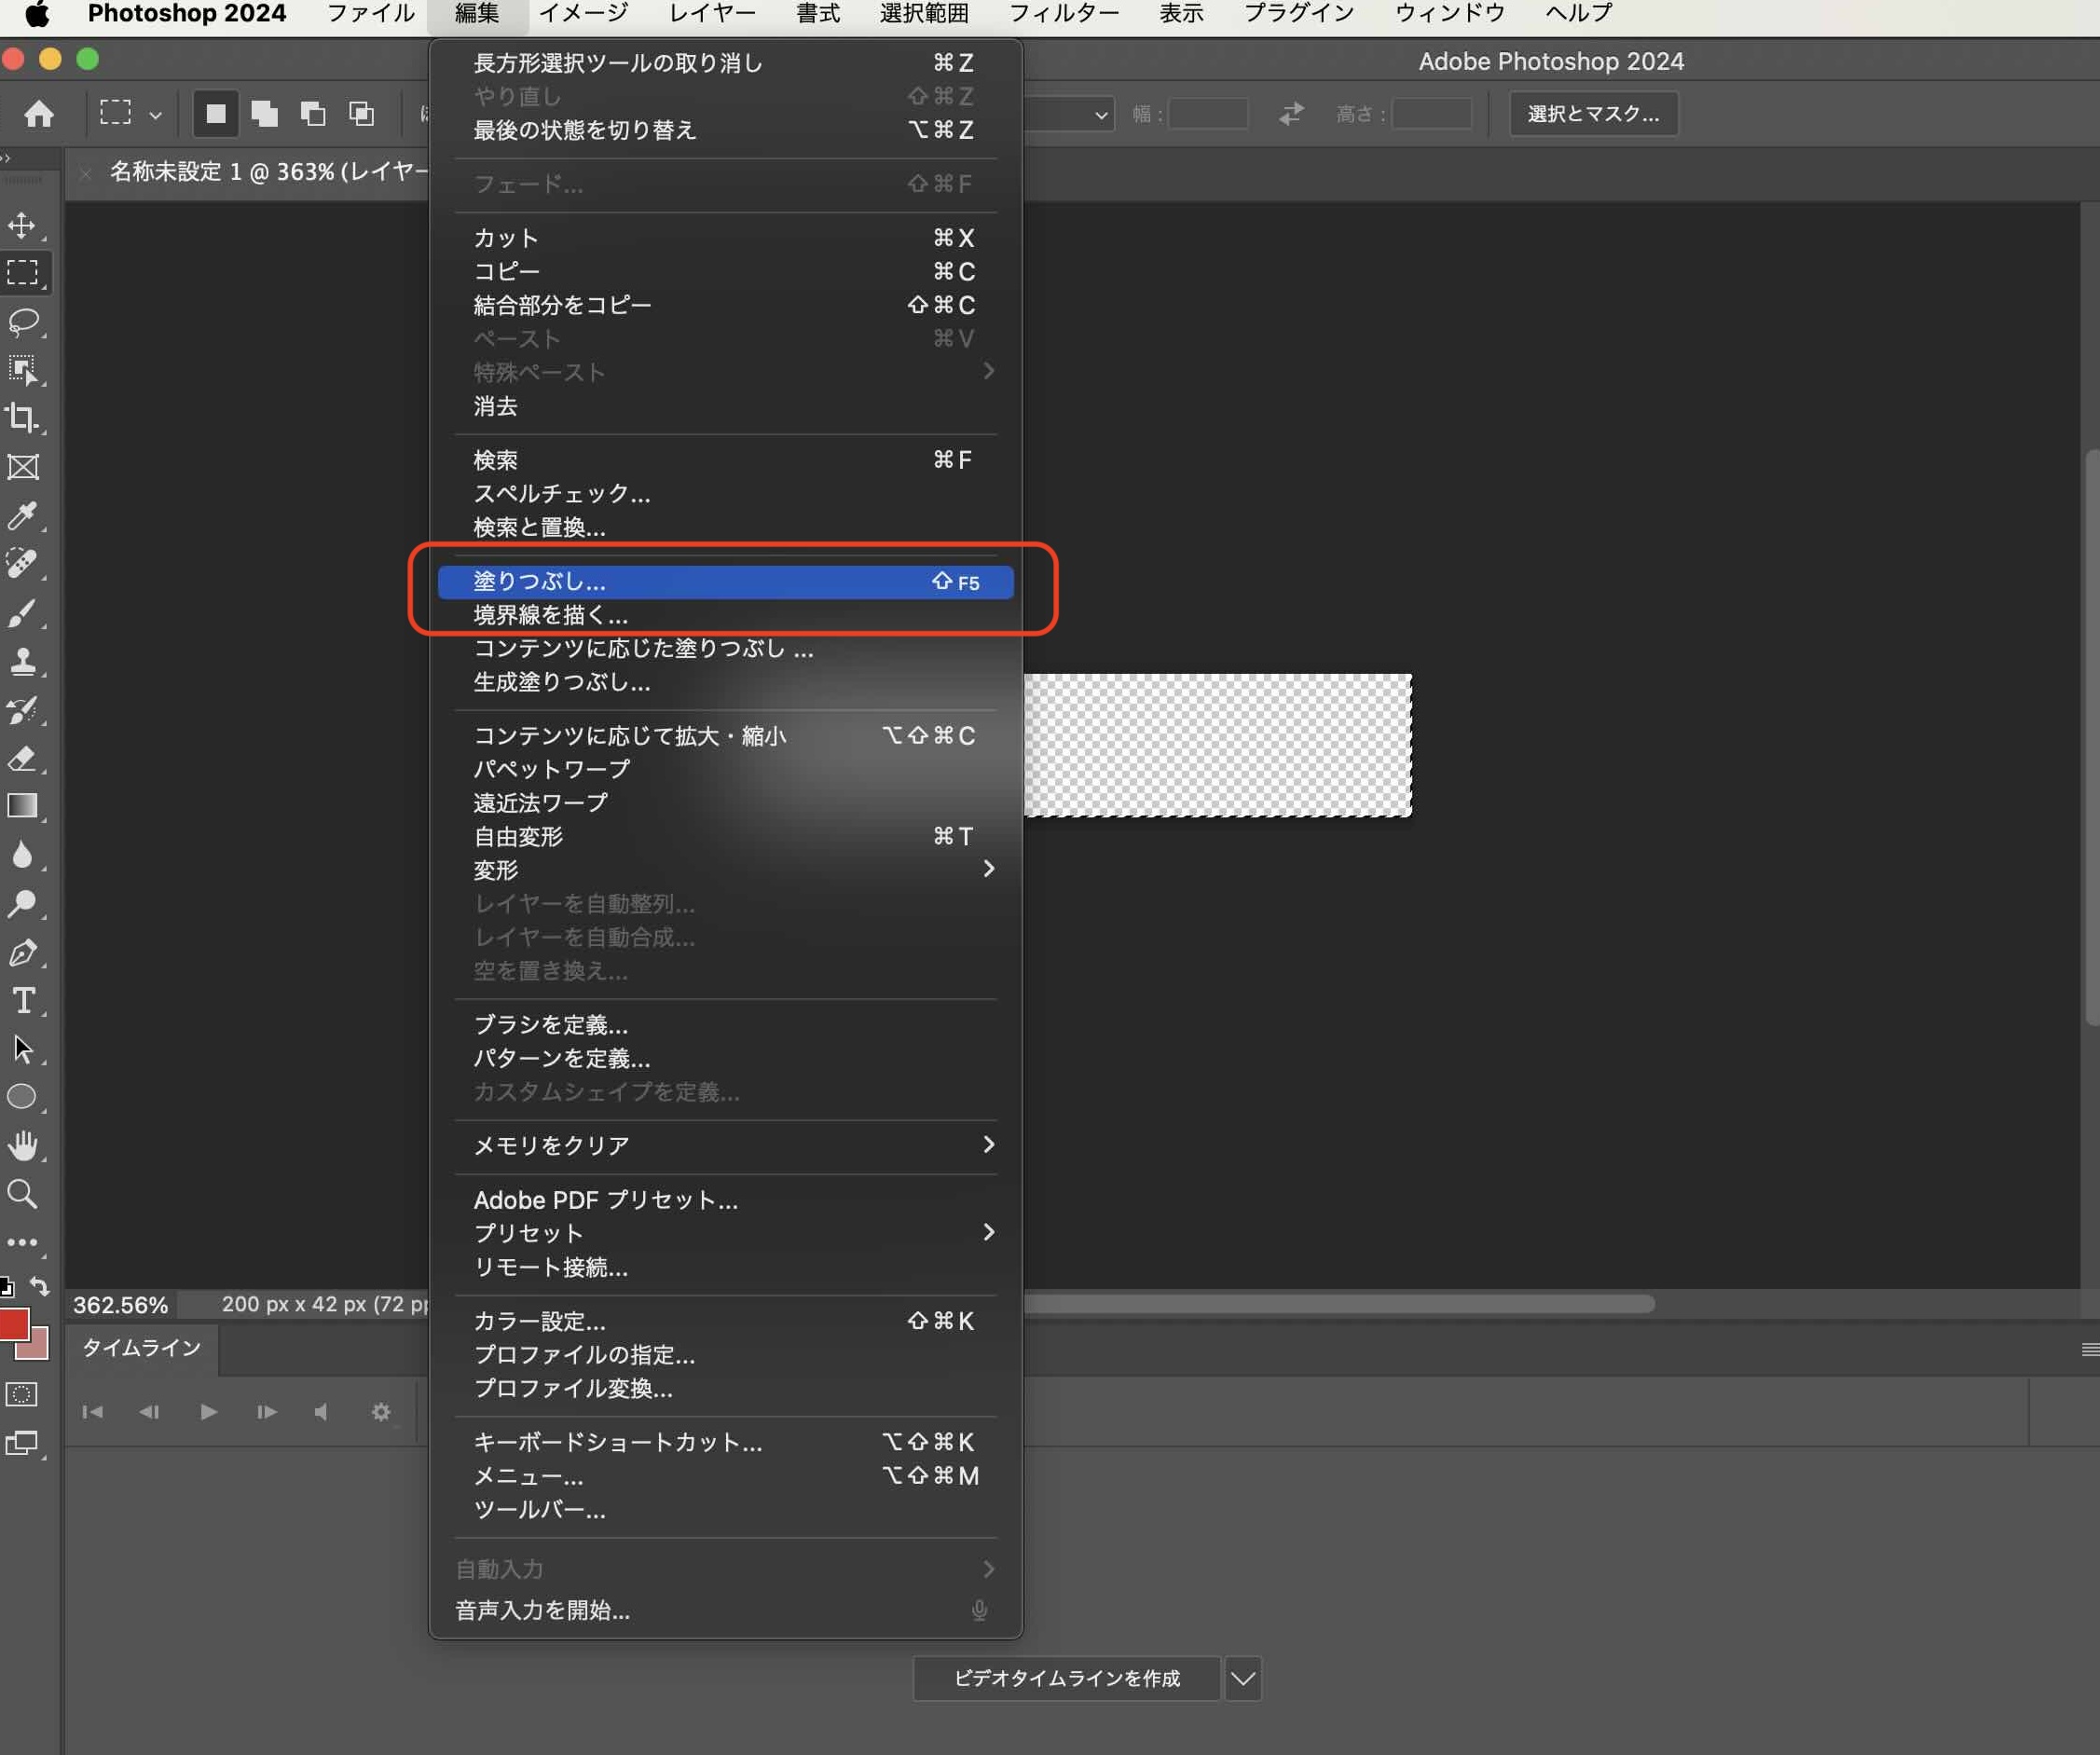Viewport: 2100px width, 1755px height.
Task: Select the Eraser tool
Action: coord(23,758)
